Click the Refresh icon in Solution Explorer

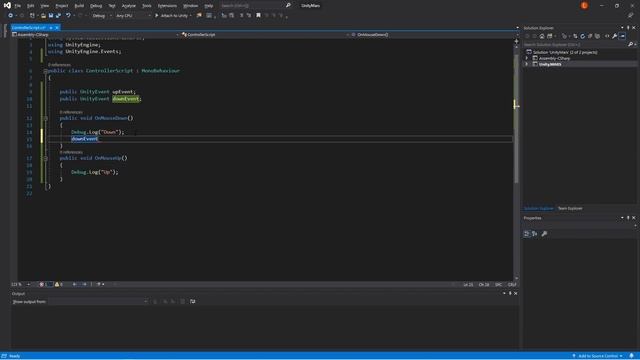tap(582, 36)
